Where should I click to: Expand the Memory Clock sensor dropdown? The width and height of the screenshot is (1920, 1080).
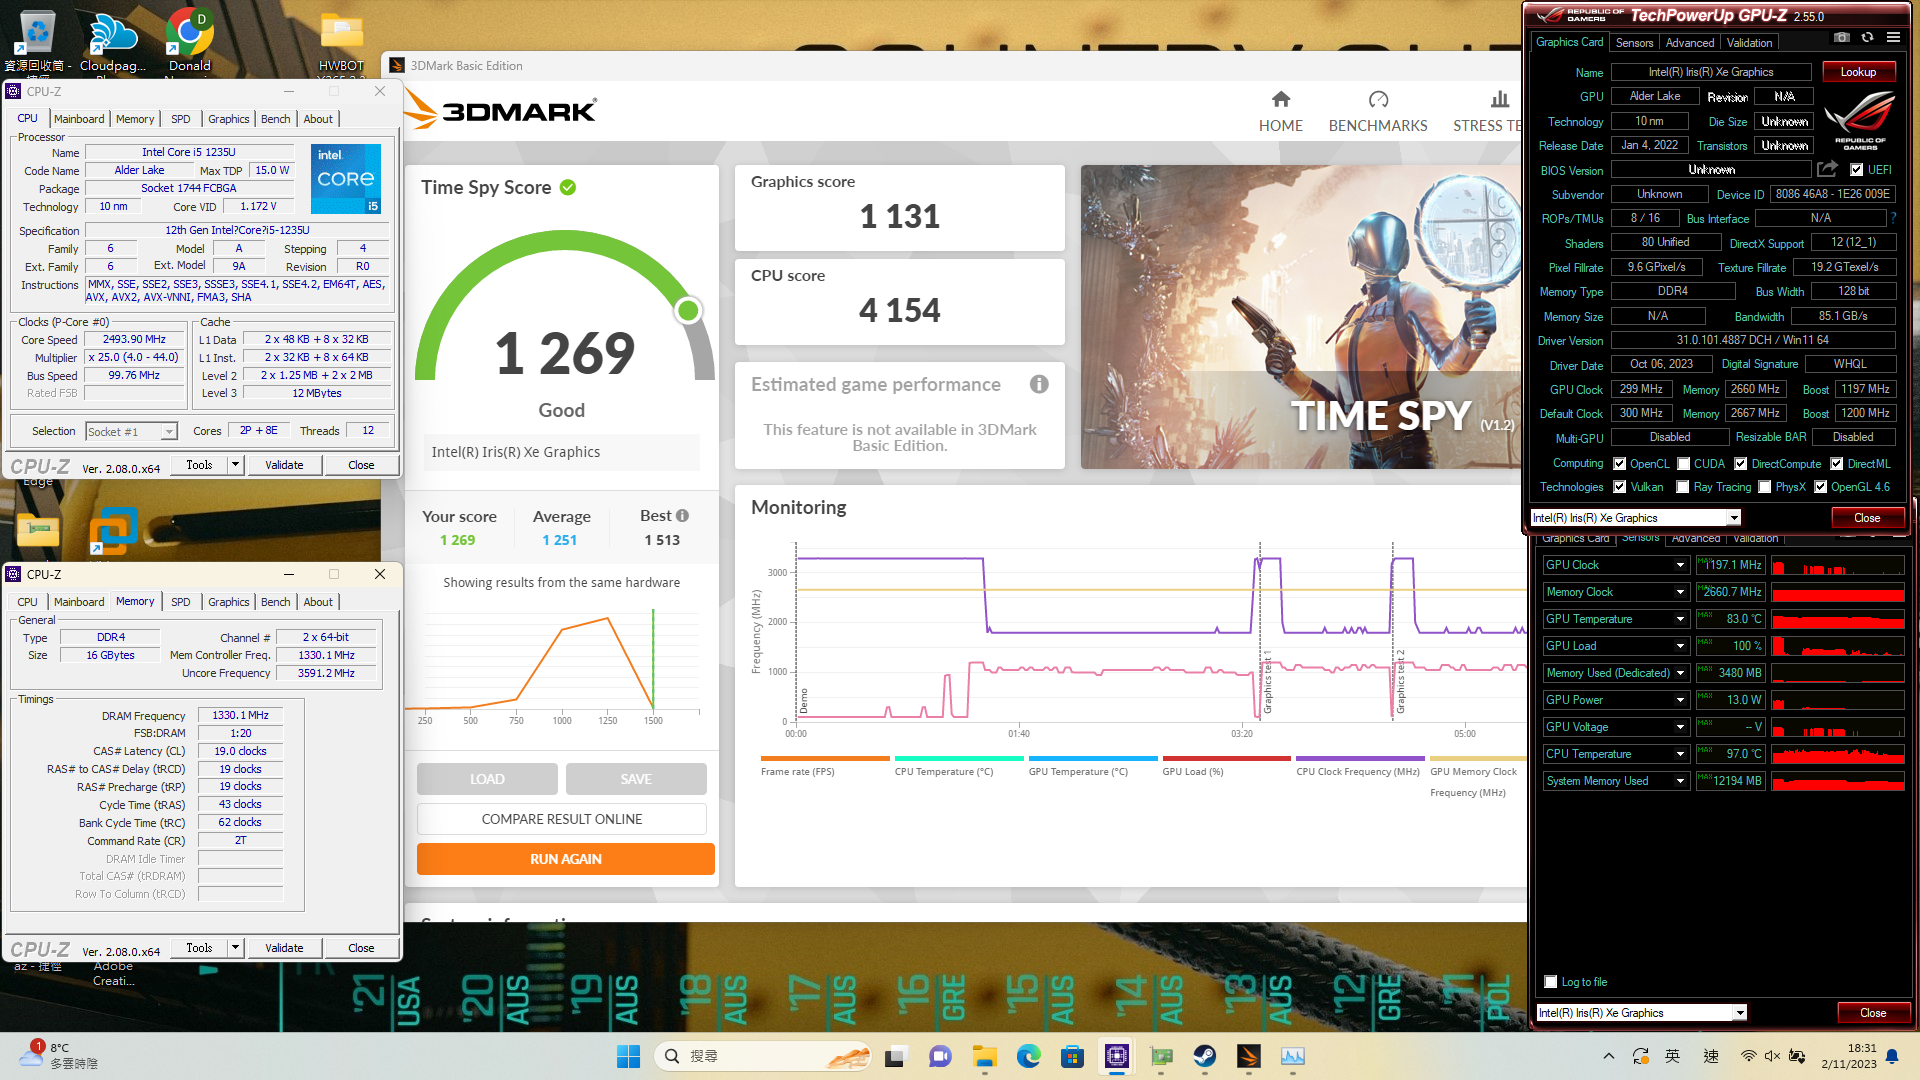click(x=1680, y=592)
